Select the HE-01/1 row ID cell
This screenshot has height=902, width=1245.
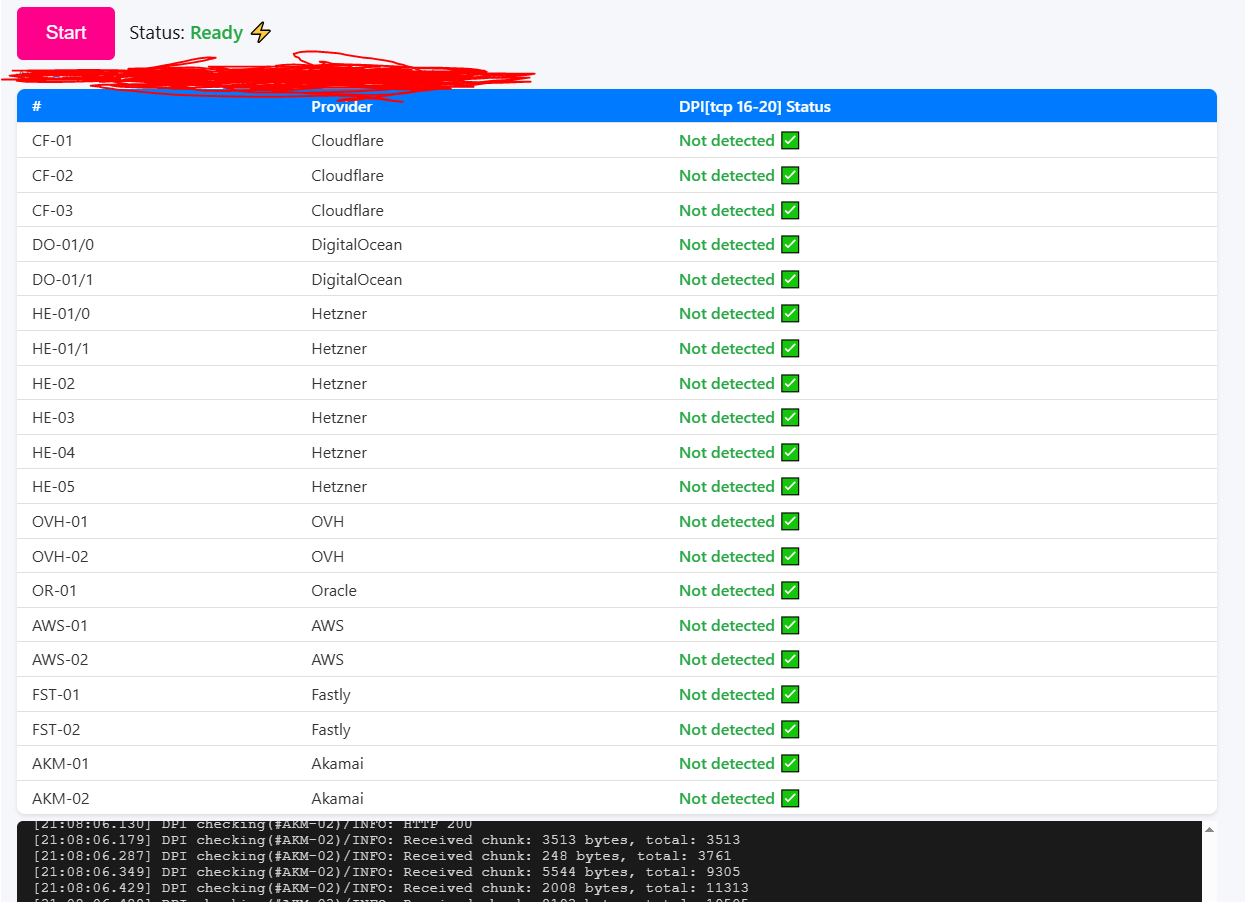[x=61, y=349]
